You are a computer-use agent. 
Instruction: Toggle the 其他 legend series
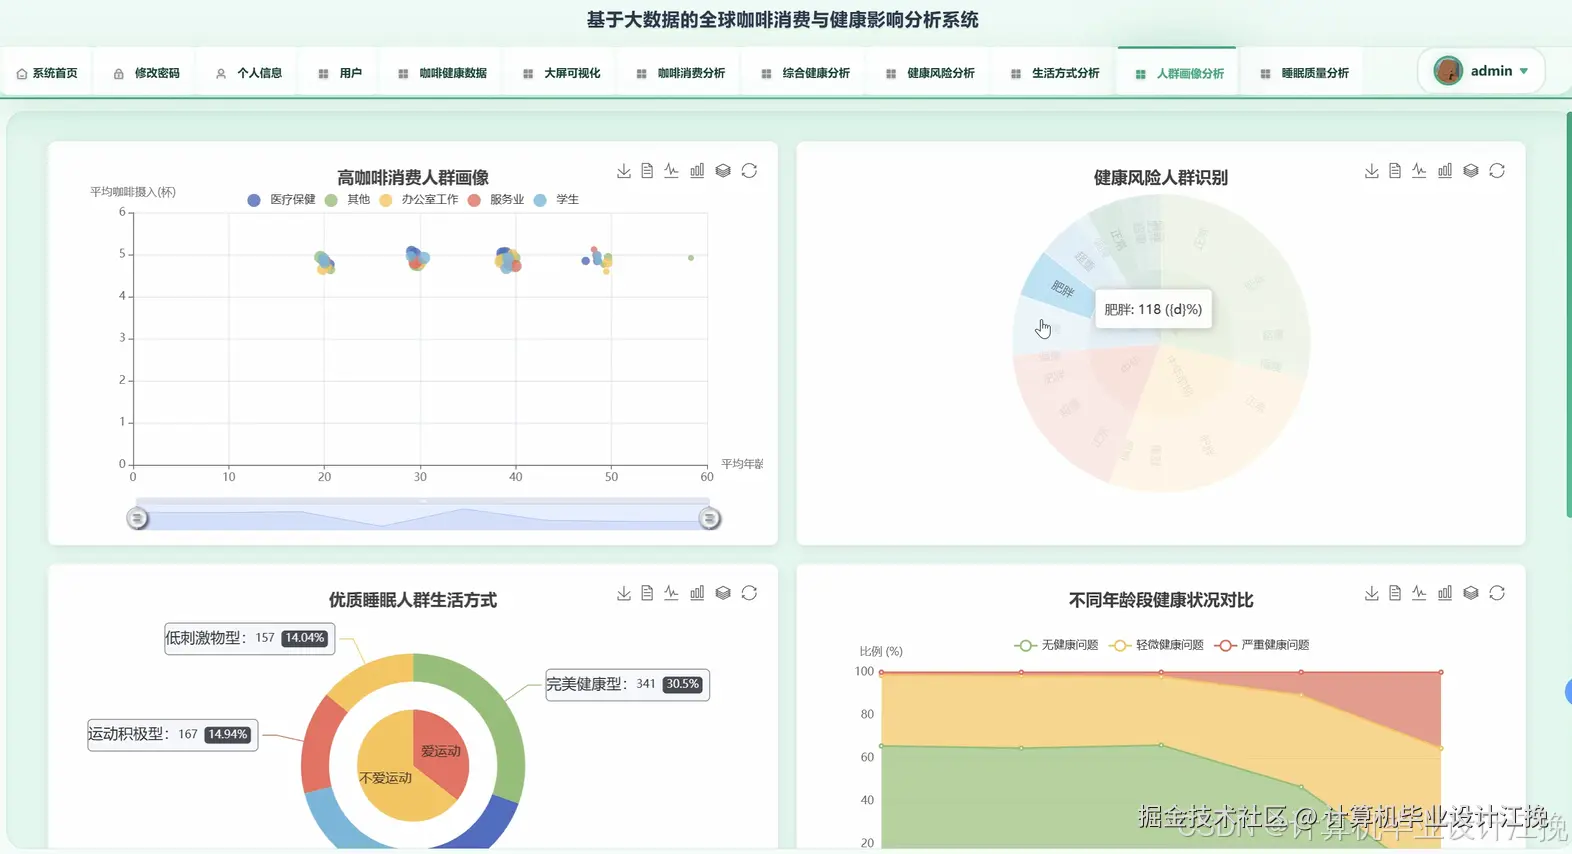[x=347, y=200]
